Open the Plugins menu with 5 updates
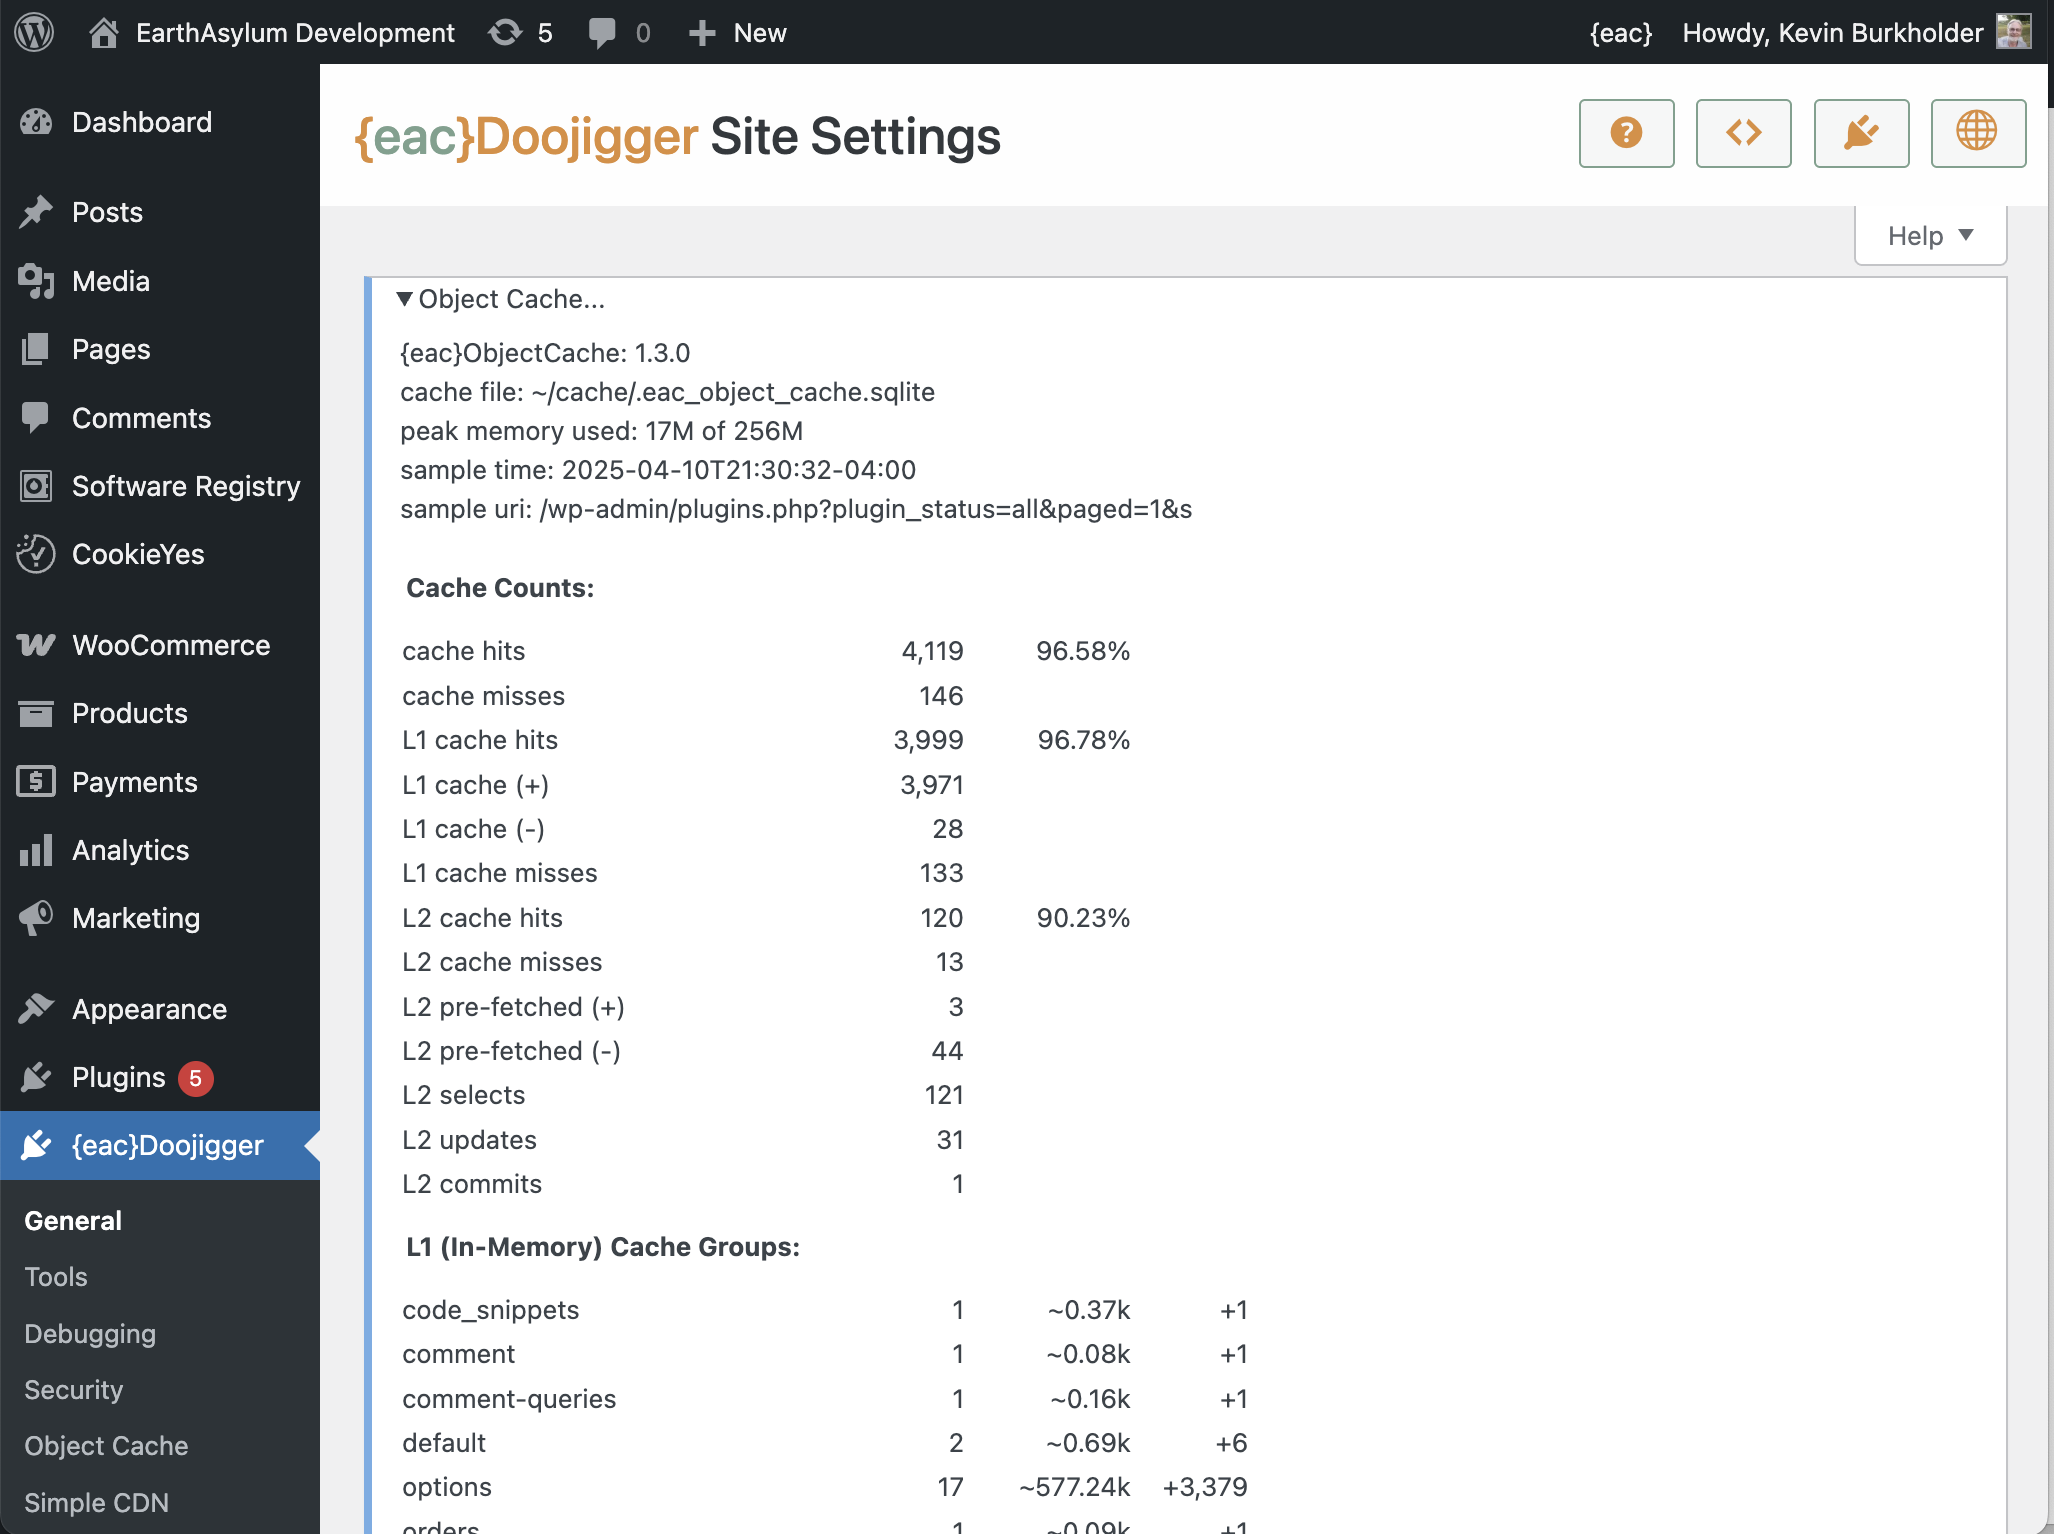The width and height of the screenshot is (2054, 1534). coord(118,1077)
